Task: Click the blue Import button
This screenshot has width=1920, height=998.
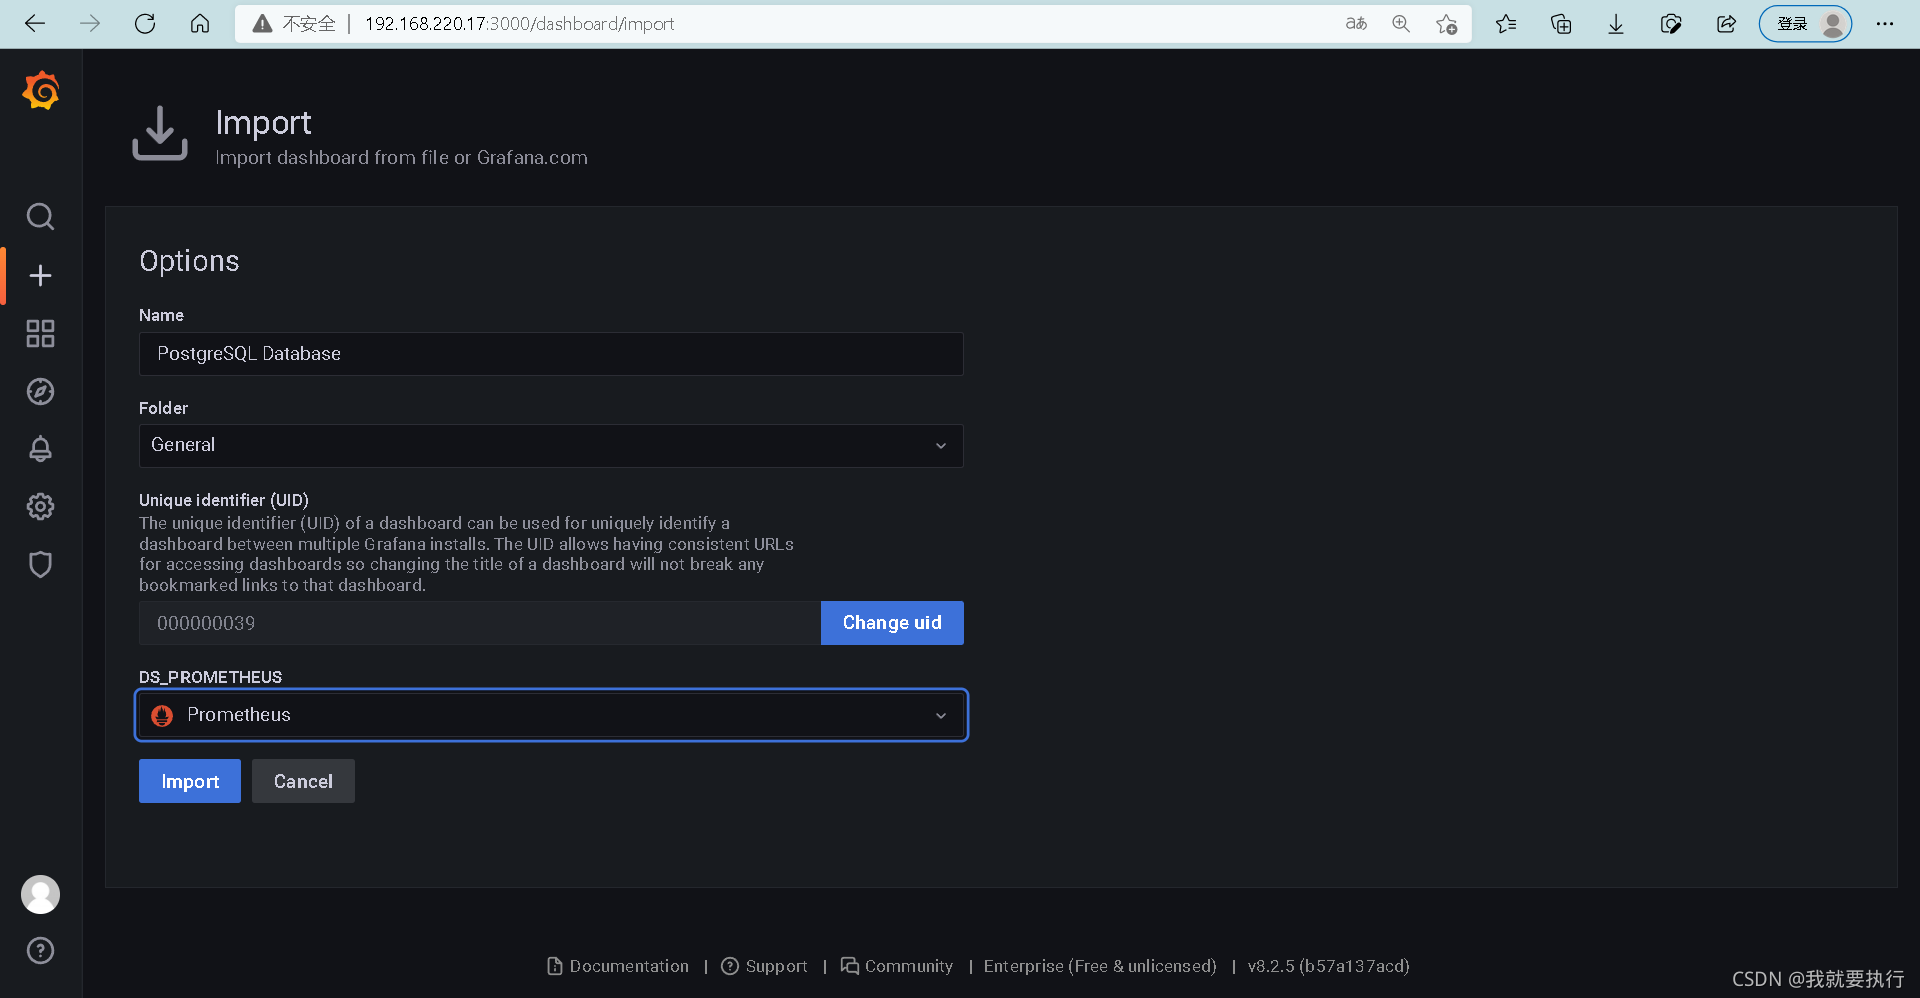Action: click(190, 781)
